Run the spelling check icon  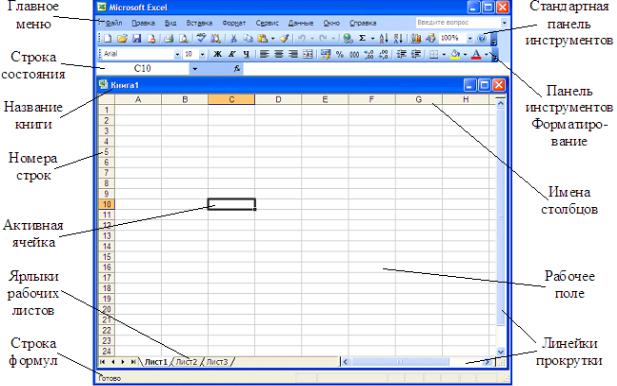click(x=201, y=38)
